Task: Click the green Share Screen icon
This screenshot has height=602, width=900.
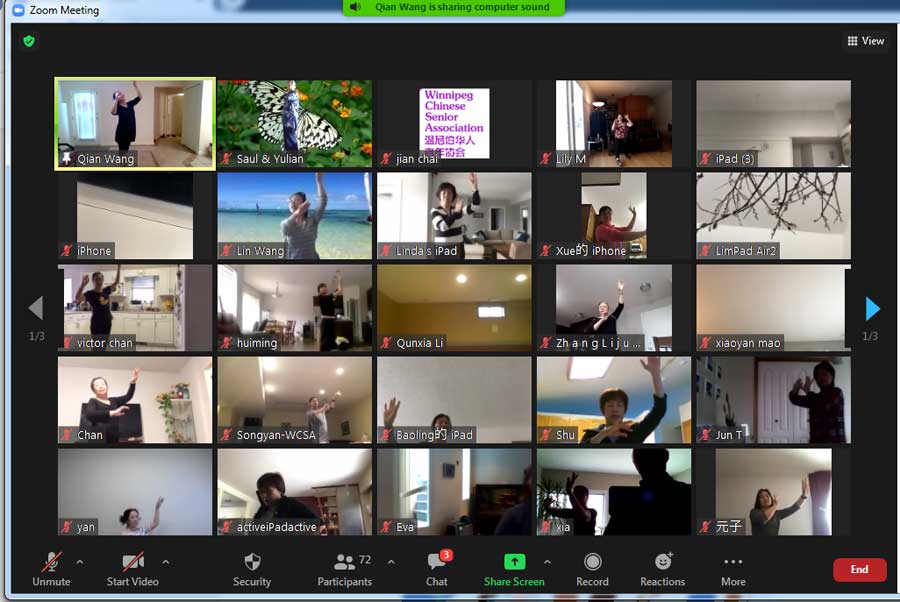Action: point(514,562)
